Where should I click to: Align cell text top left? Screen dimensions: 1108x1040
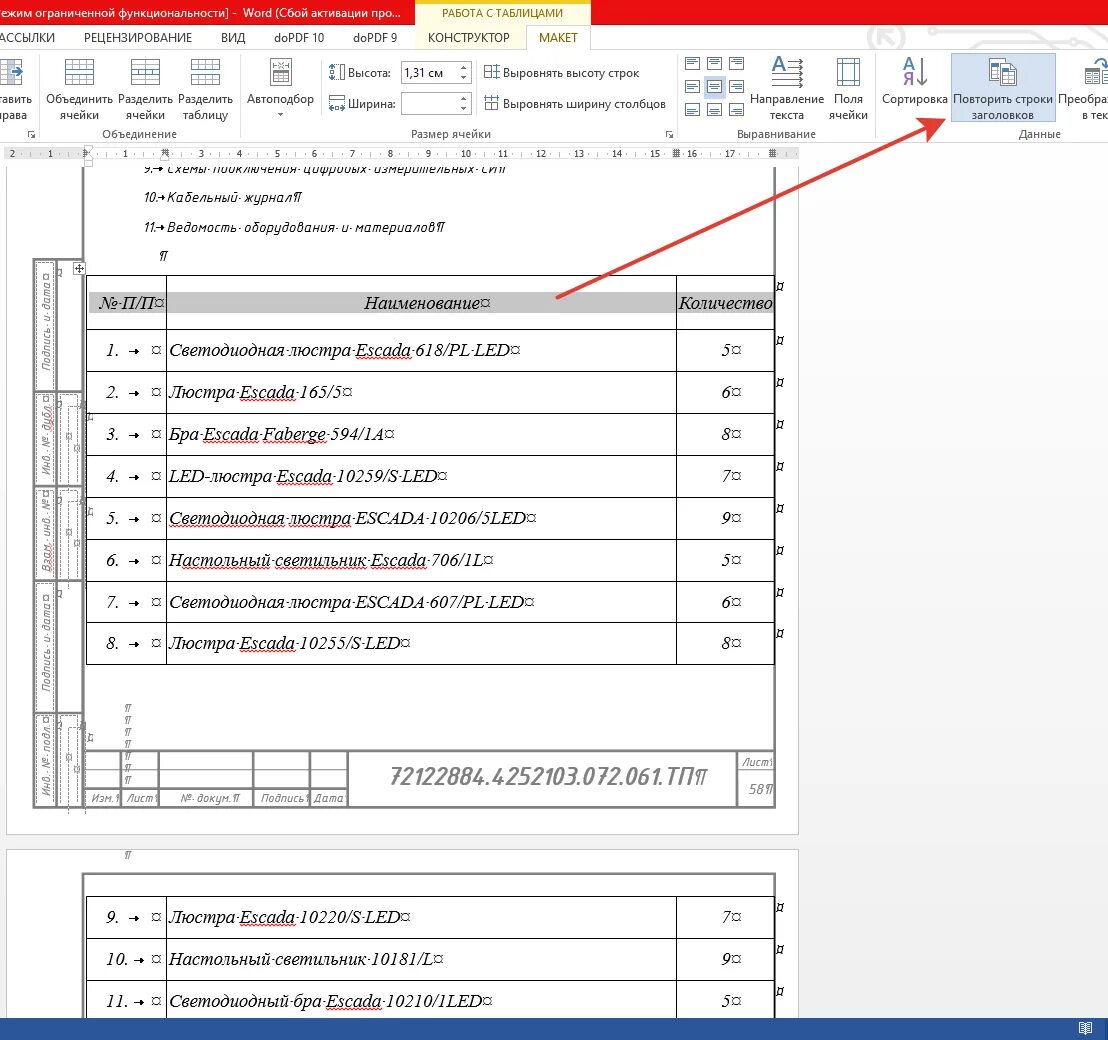pyautogui.click(x=692, y=64)
